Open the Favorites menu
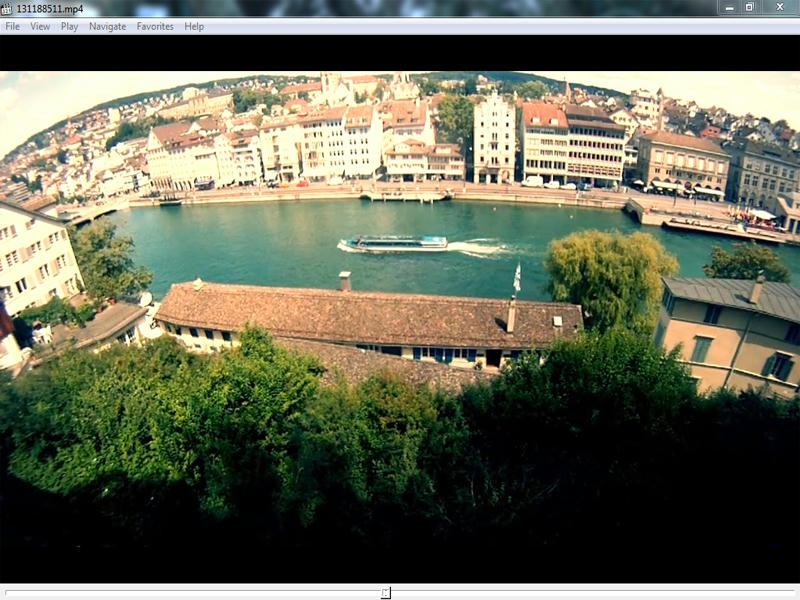This screenshot has width=800, height=600. [x=155, y=27]
